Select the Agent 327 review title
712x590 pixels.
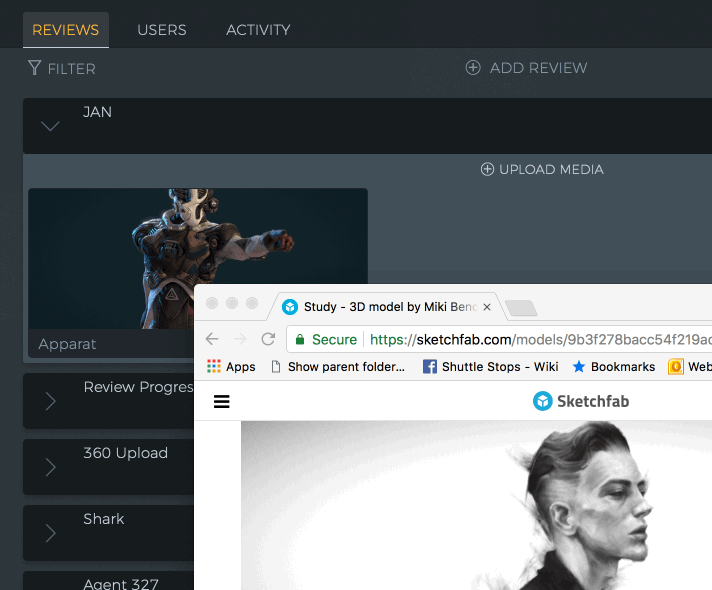[121, 583]
